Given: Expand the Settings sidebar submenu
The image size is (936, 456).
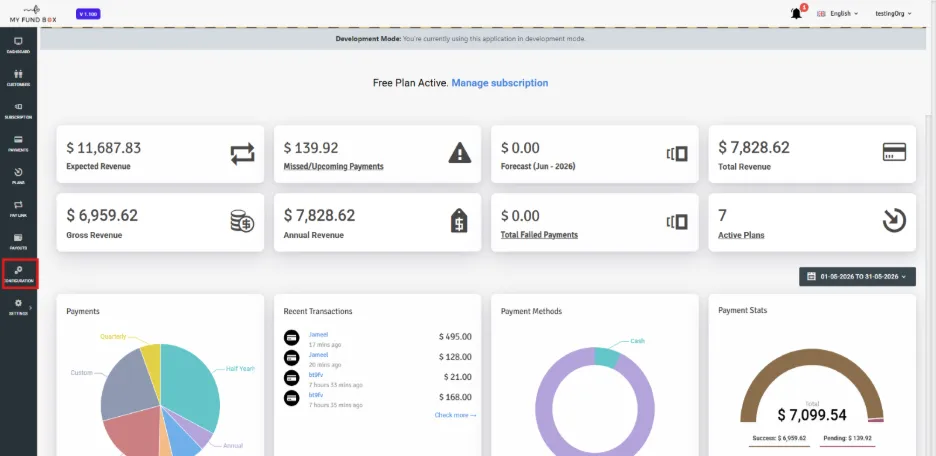Looking at the screenshot, I should pyautogui.click(x=18, y=307).
